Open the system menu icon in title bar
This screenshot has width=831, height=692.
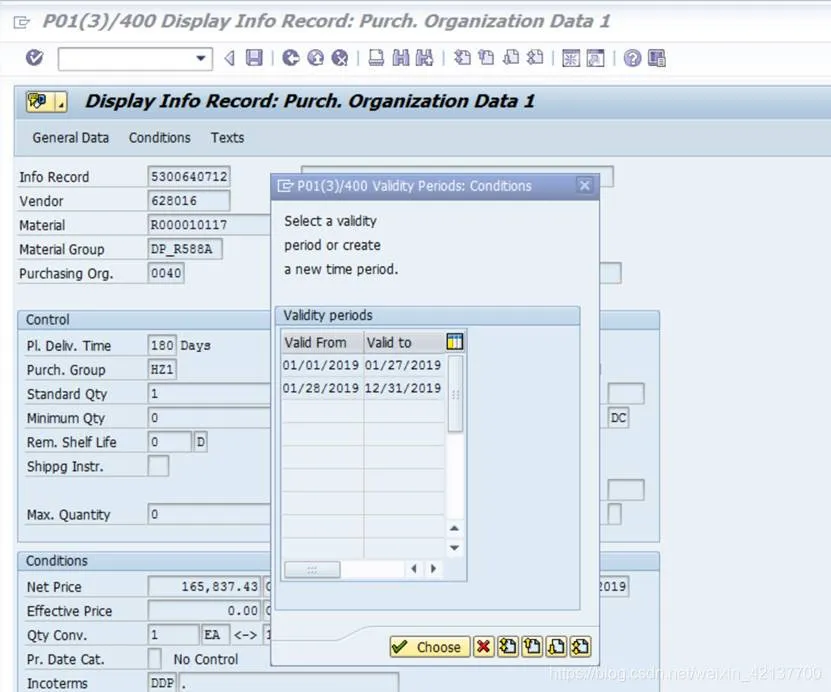point(21,22)
